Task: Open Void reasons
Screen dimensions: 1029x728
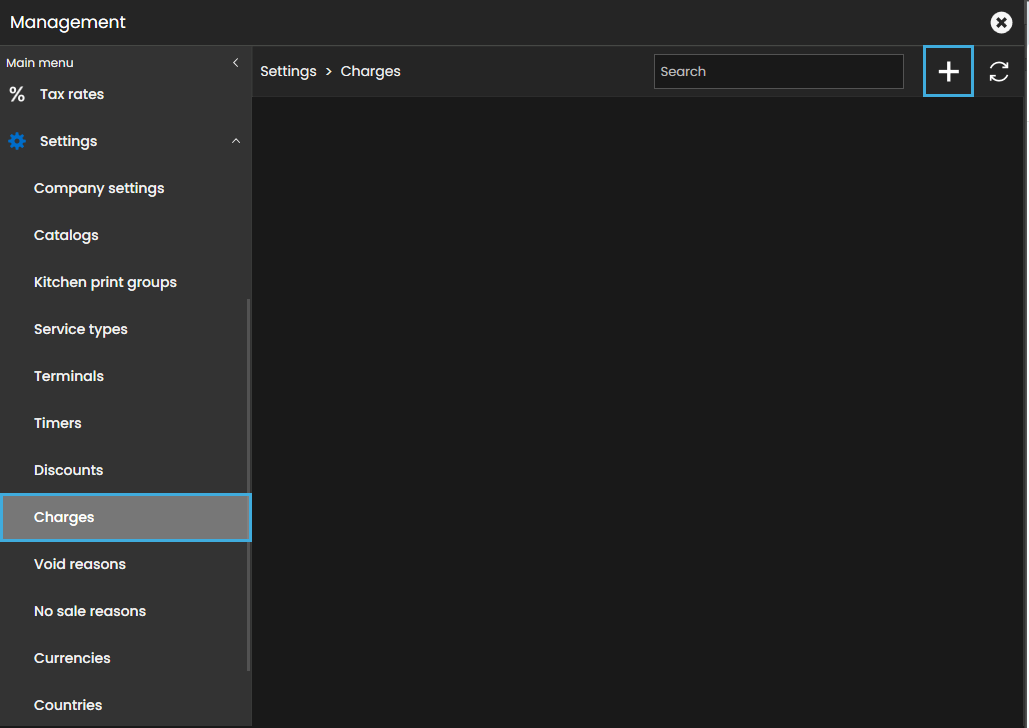Action: (80, 564)
